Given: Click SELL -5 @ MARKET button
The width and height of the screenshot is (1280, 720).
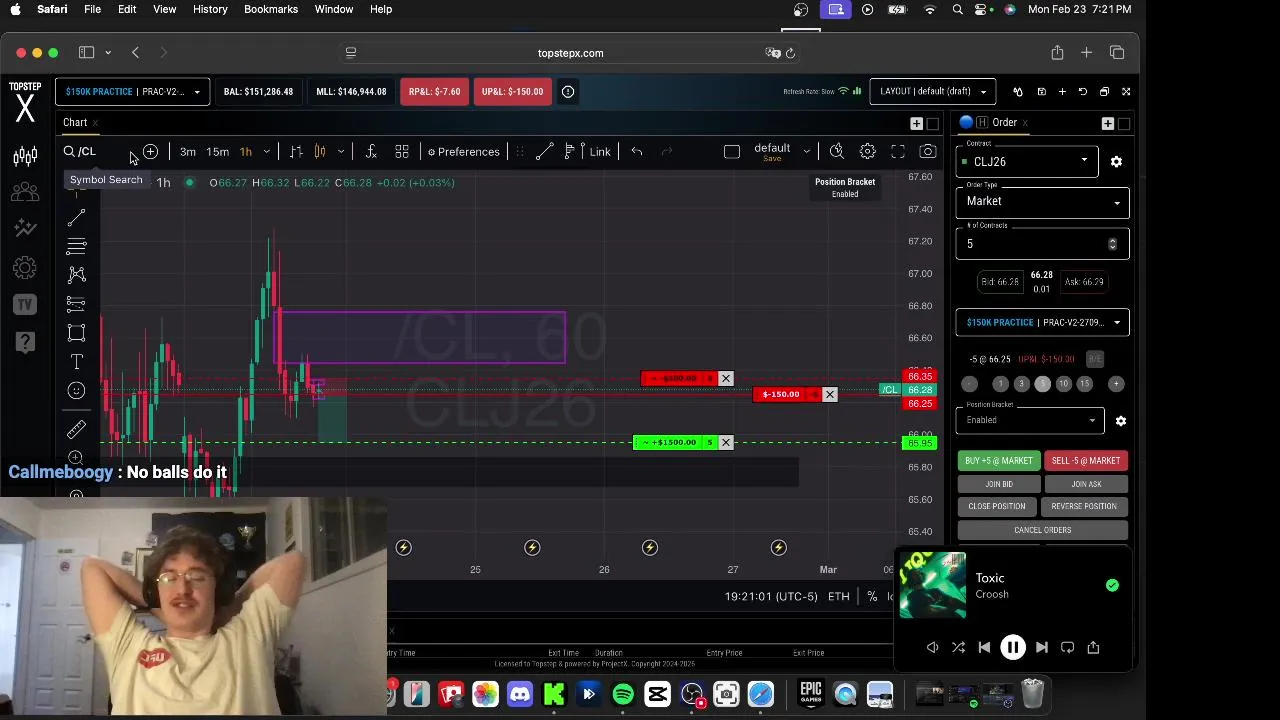Looking at the screenshot, I should (1086, 461).
